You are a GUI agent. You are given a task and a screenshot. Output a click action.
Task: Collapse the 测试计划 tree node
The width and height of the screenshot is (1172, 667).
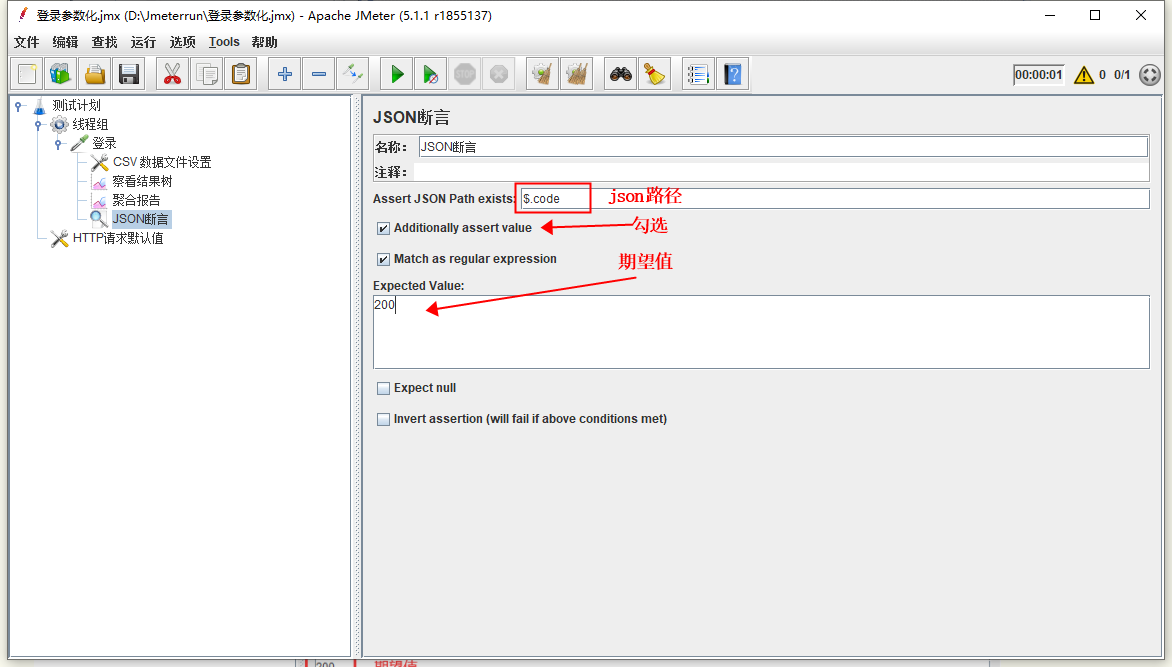pyautogui.click(x=19, y=106)
